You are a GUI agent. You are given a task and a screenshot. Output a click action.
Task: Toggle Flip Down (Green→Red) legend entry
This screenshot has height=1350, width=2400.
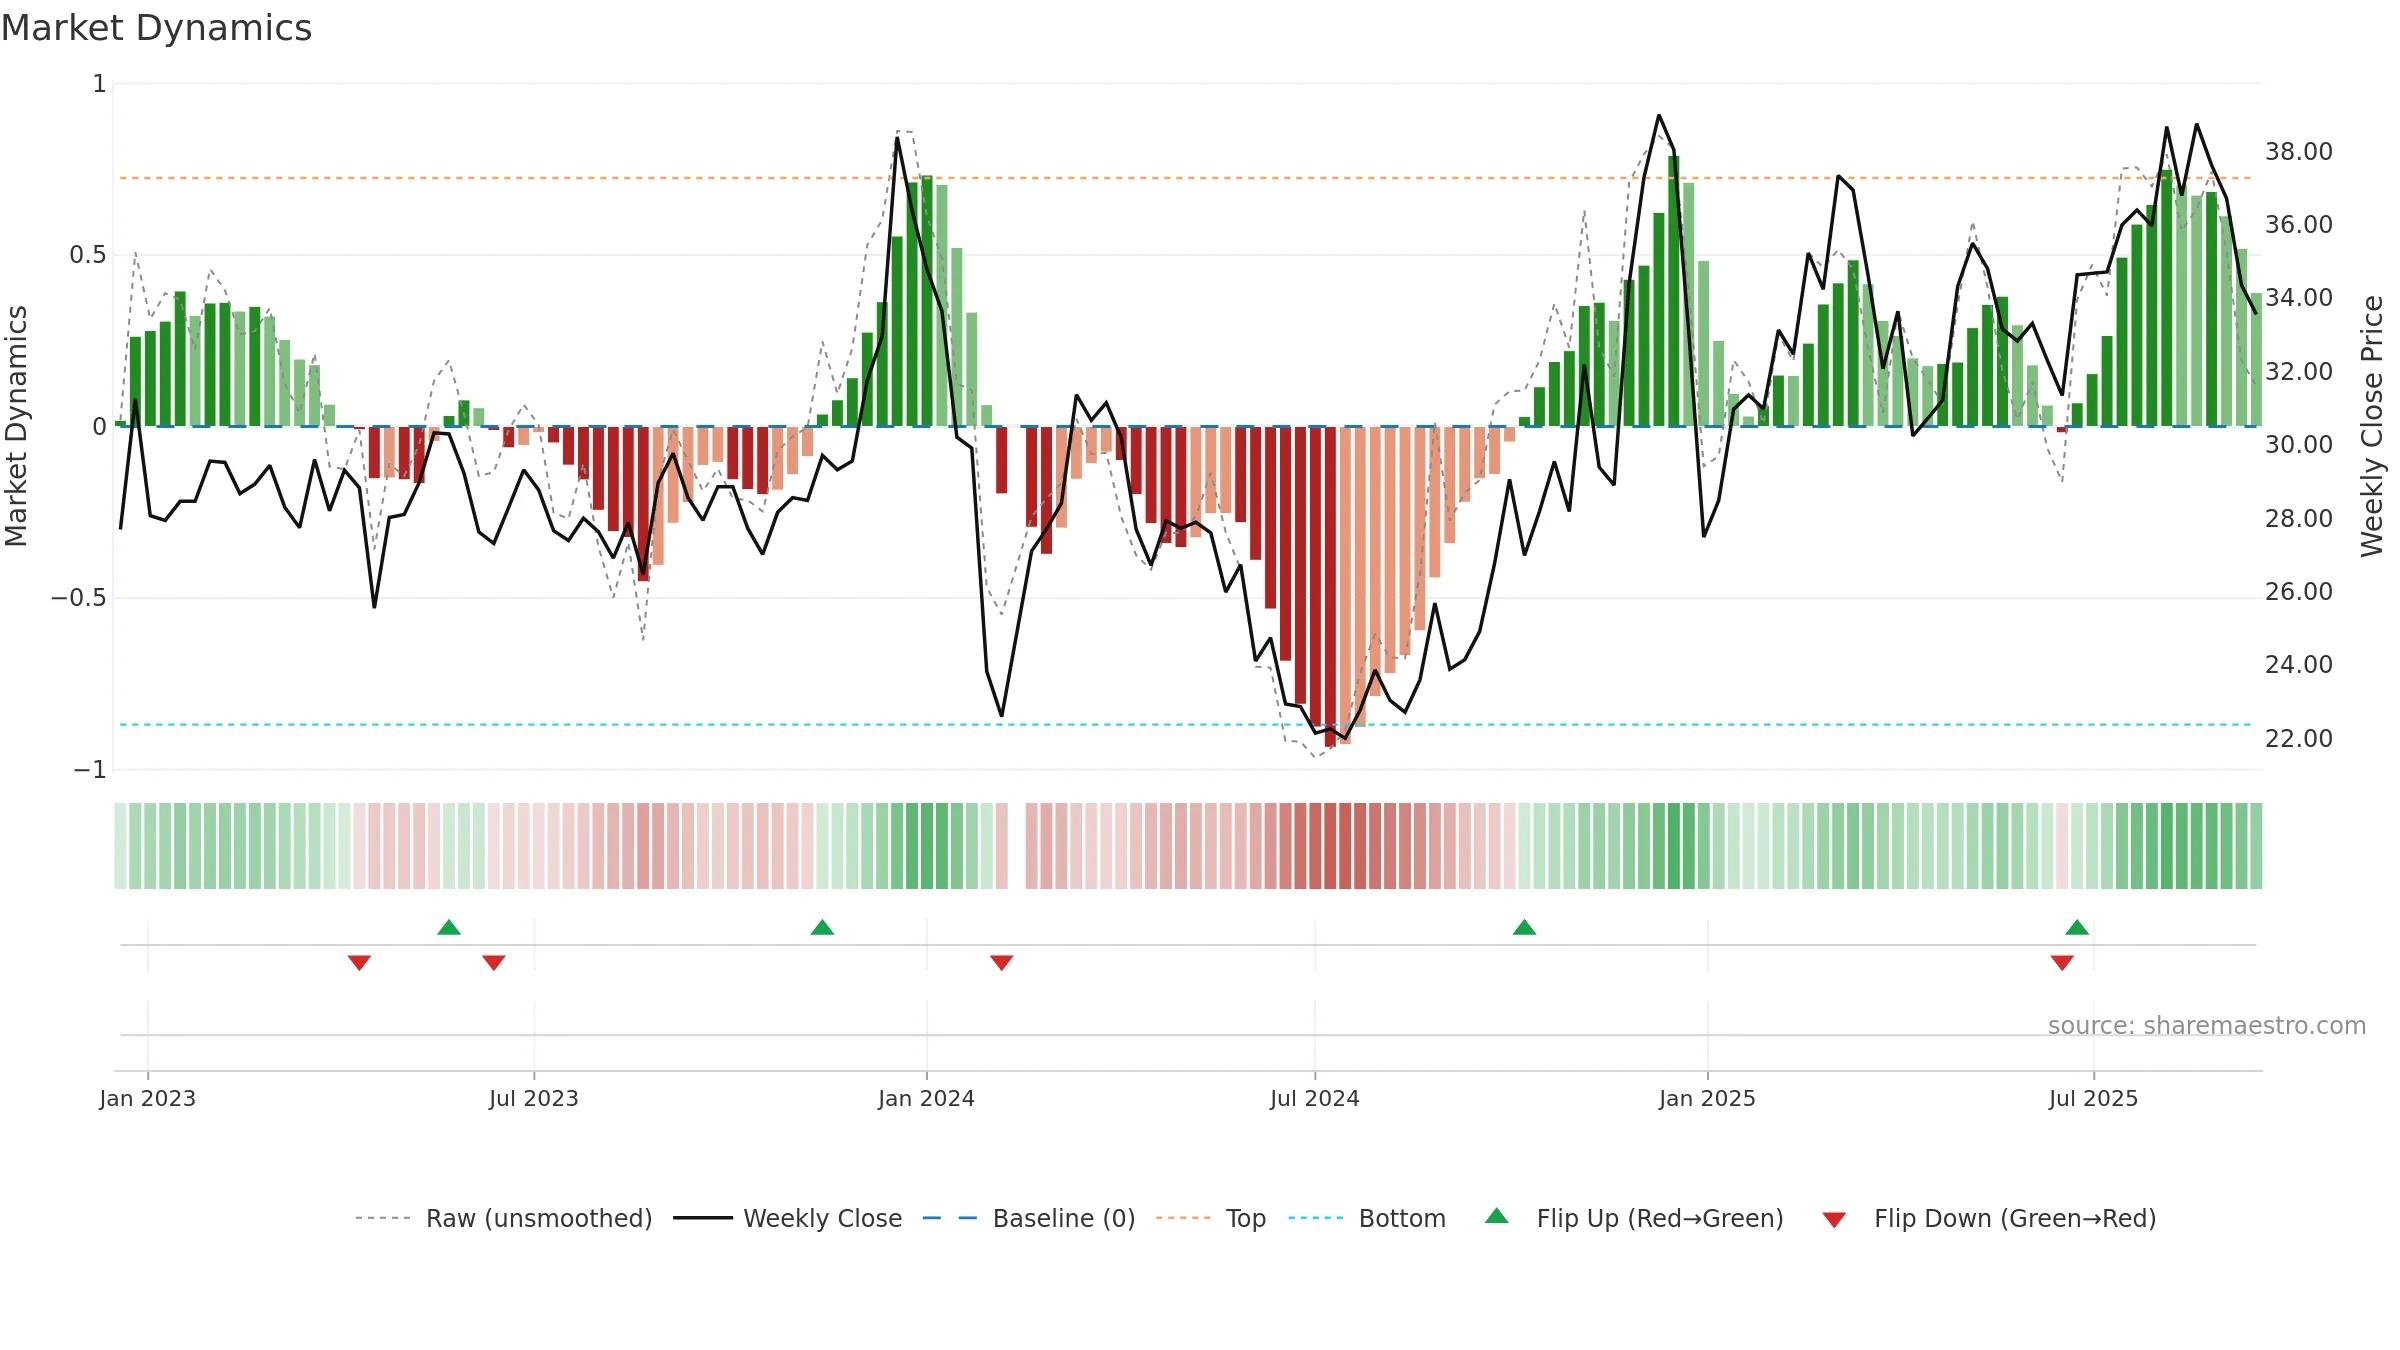(1989, 1218)
